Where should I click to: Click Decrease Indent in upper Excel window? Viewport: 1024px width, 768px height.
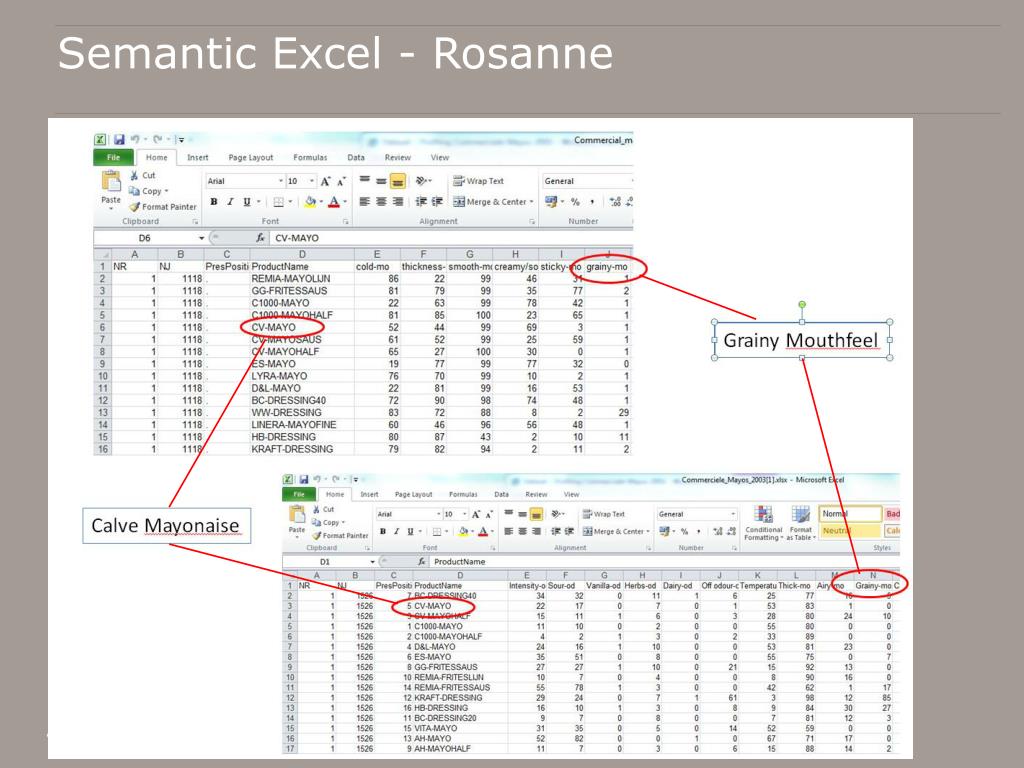pos(421,202)
